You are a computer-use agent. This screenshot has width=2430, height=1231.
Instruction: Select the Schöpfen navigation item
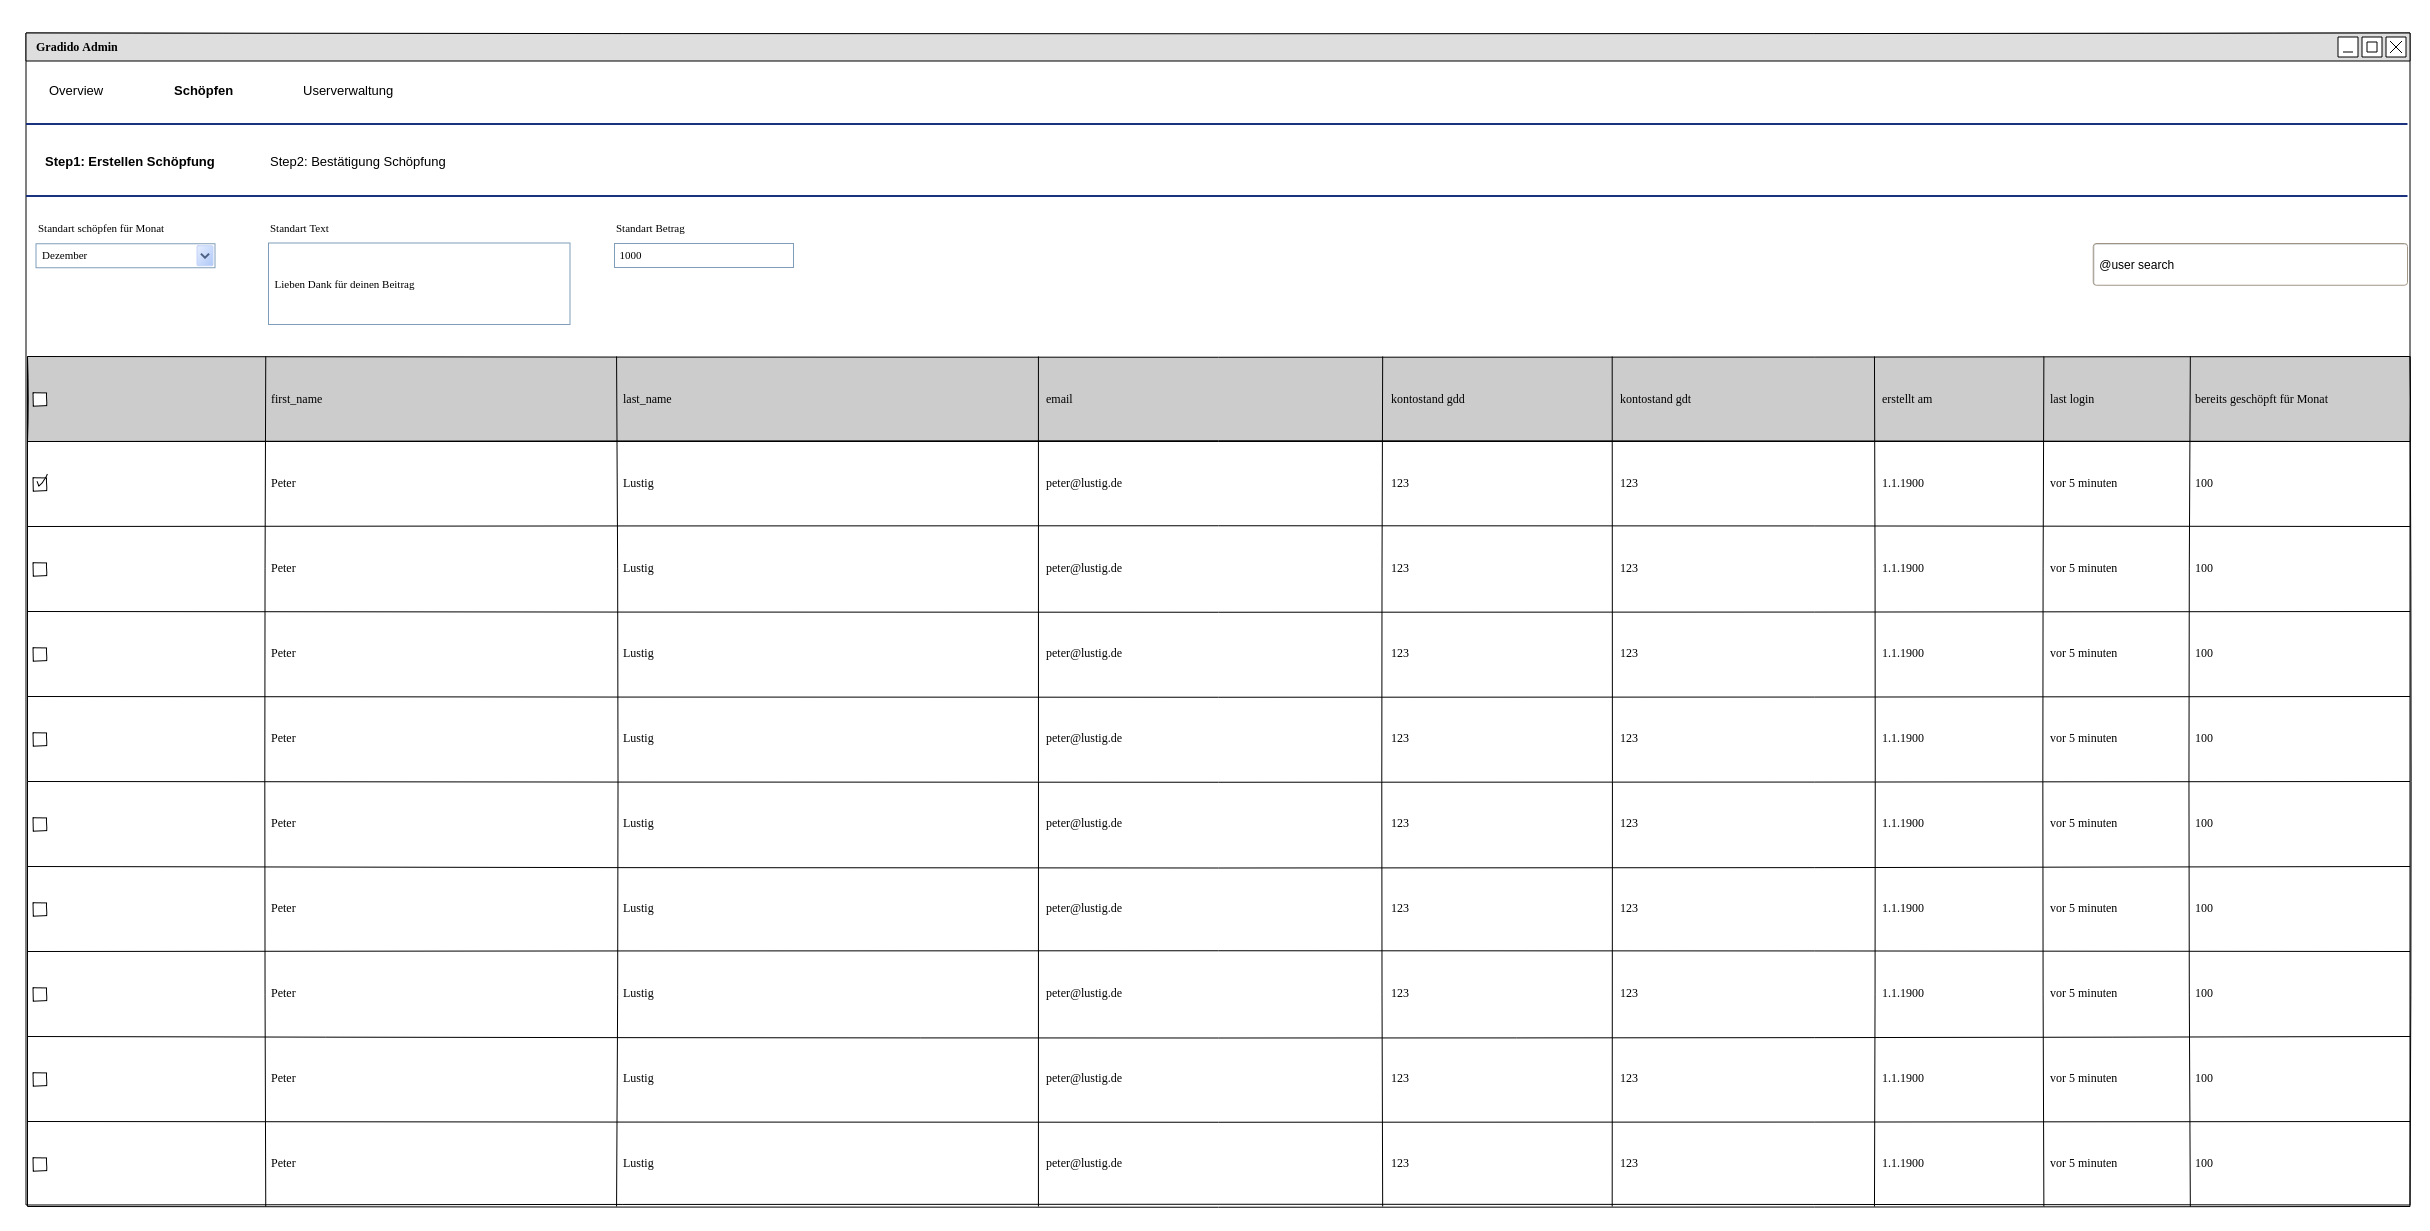tap(203, 91)
